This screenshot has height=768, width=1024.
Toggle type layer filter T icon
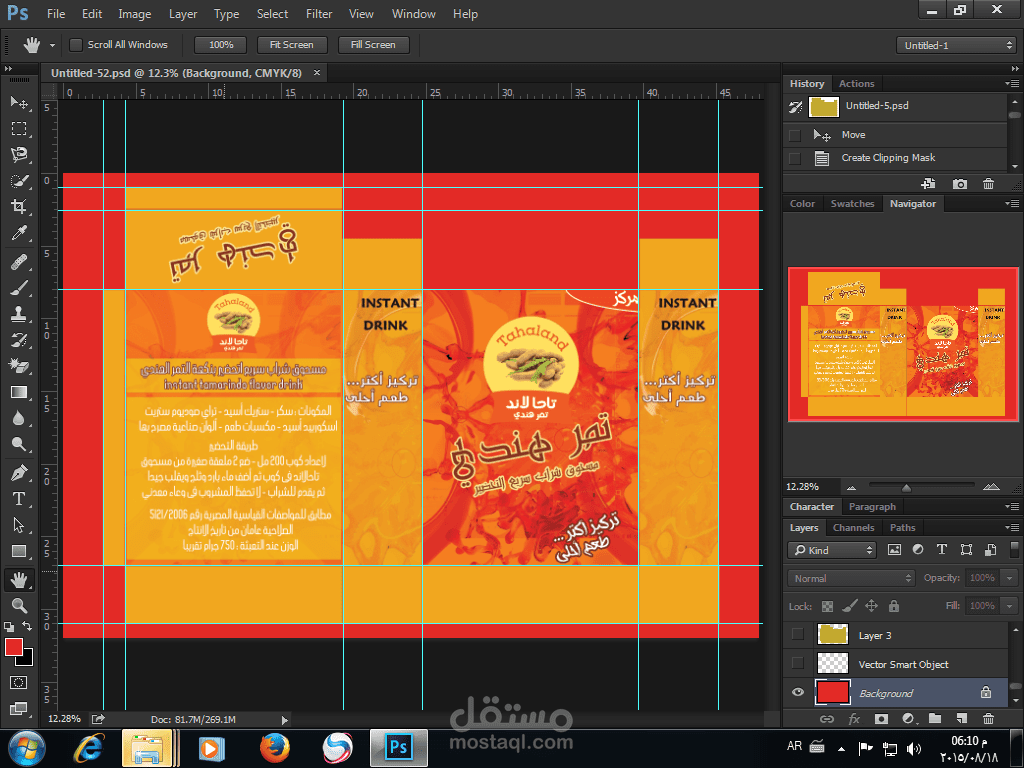(x=941, y=549)
